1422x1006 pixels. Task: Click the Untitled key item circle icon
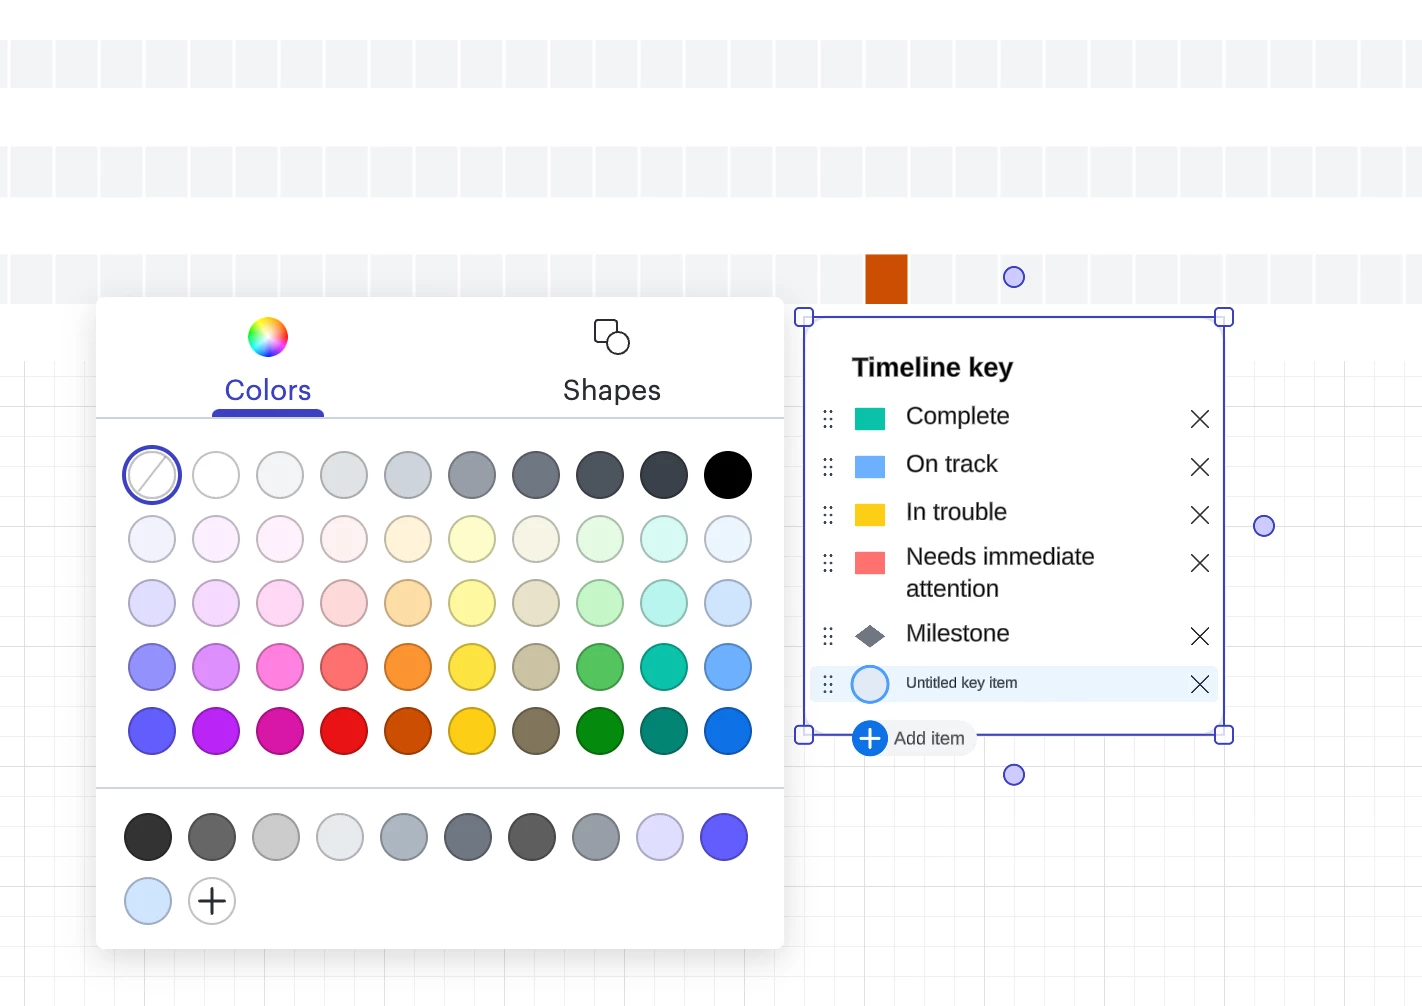(870, 684)
